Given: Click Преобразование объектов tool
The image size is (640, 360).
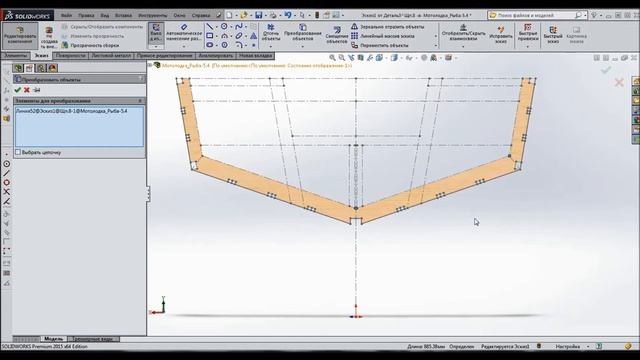Looking at the screenshot, I should click(x=302, y=32).
